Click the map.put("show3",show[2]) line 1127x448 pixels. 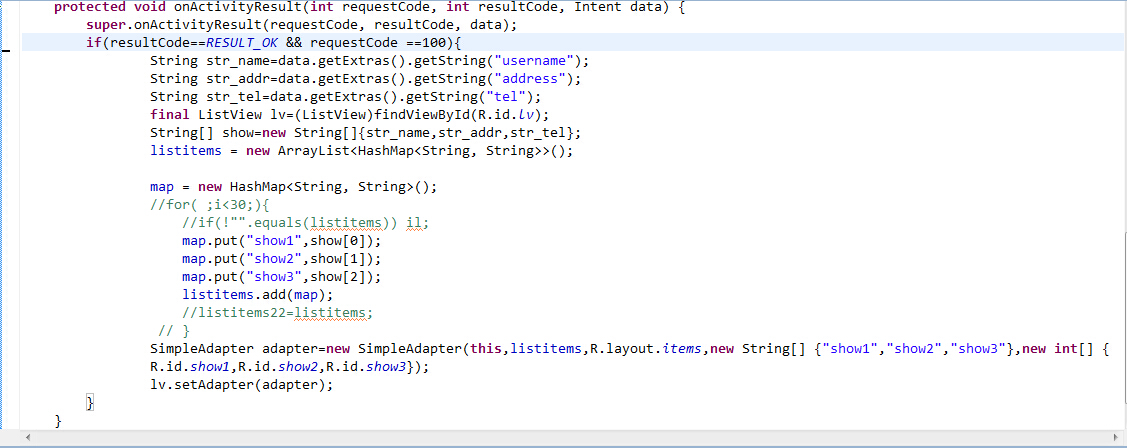coord(282,277)
